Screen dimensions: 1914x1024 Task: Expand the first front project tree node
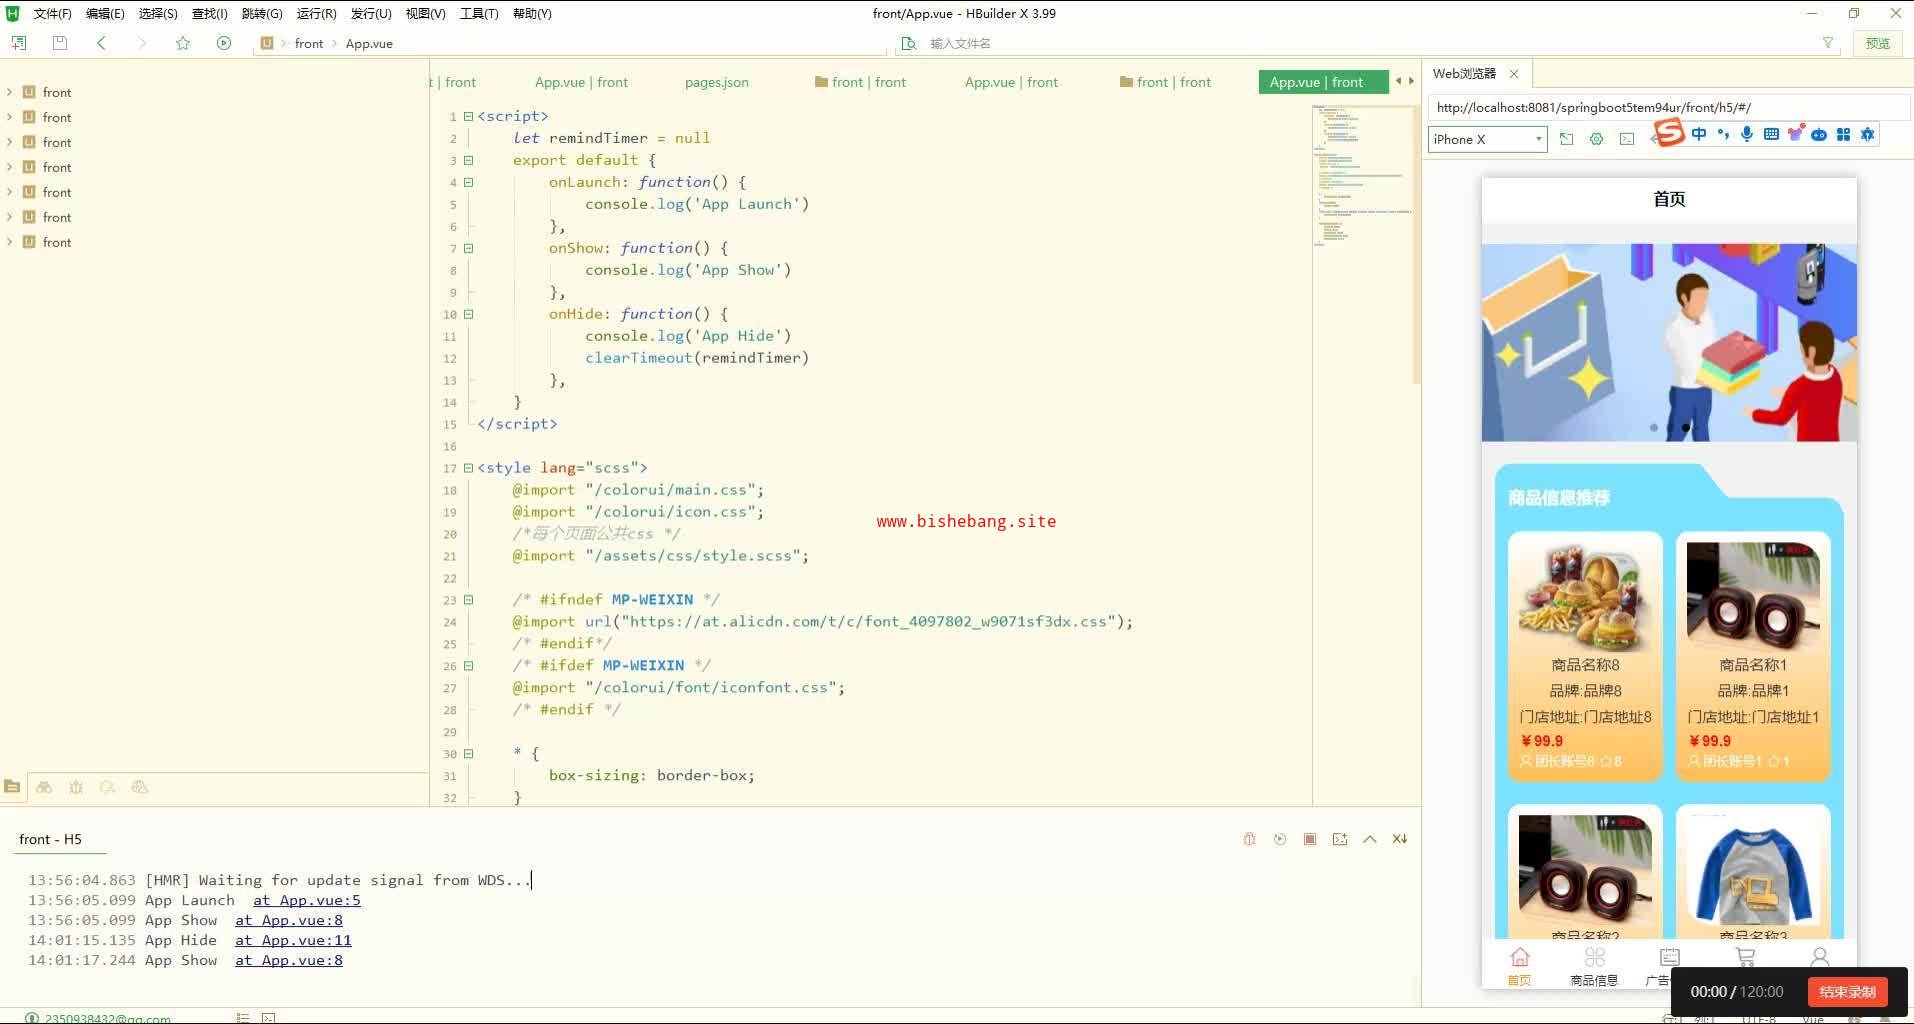tap(10, 92)
